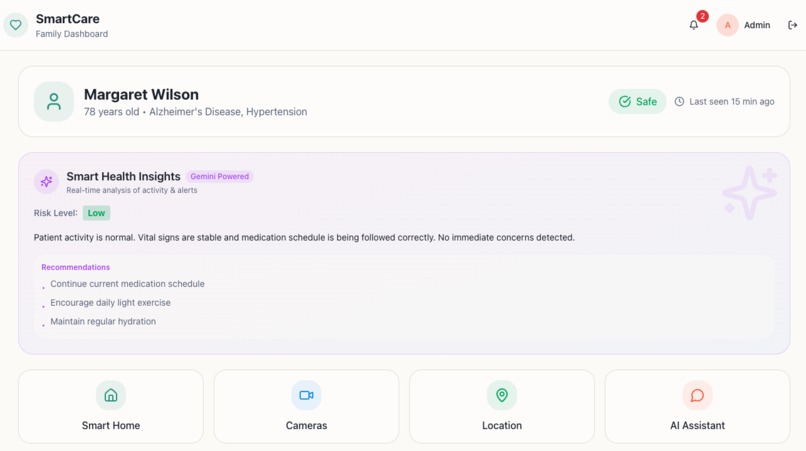The width and height of the screenshot is (806, 451).
Task: Click 'Continue current medication schedule' recommendation
Action: pyautogui.click(x=127, y=284)
